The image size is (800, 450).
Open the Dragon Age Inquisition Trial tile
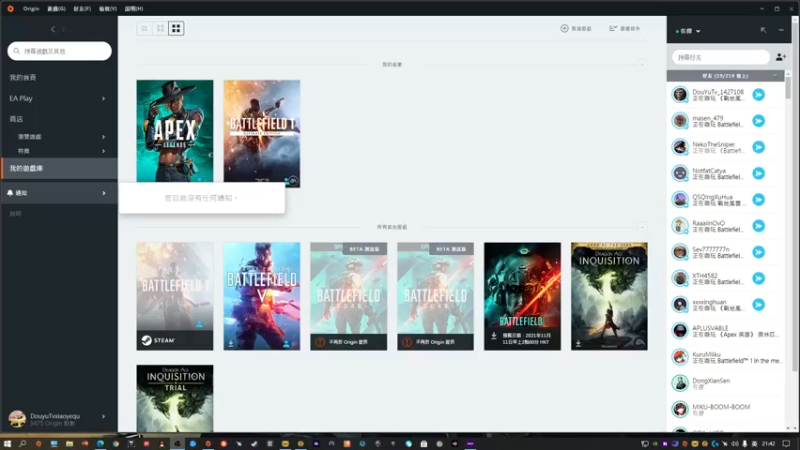pos(175,398)
